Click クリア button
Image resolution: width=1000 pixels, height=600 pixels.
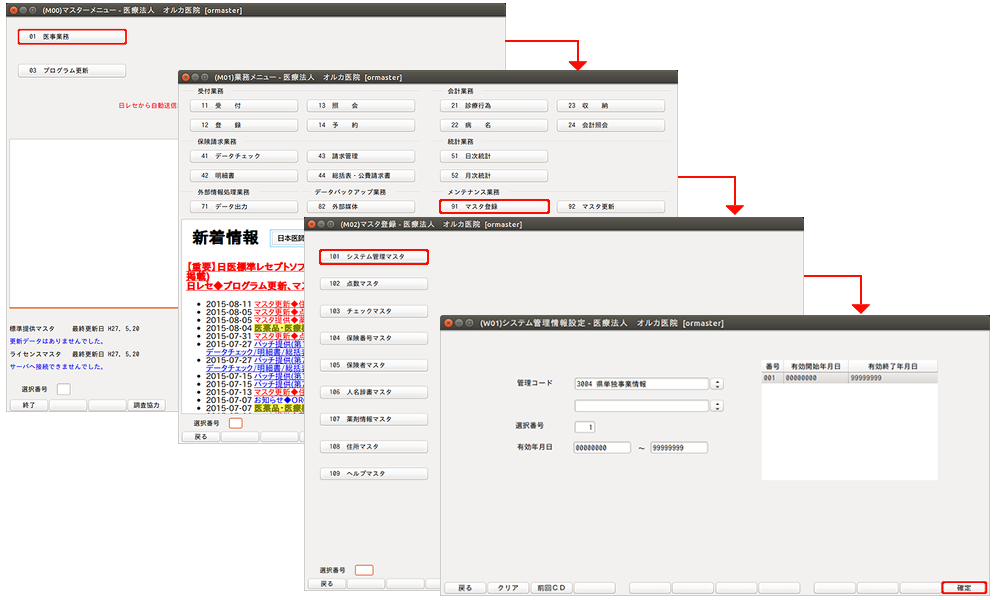tap(508, 588)
